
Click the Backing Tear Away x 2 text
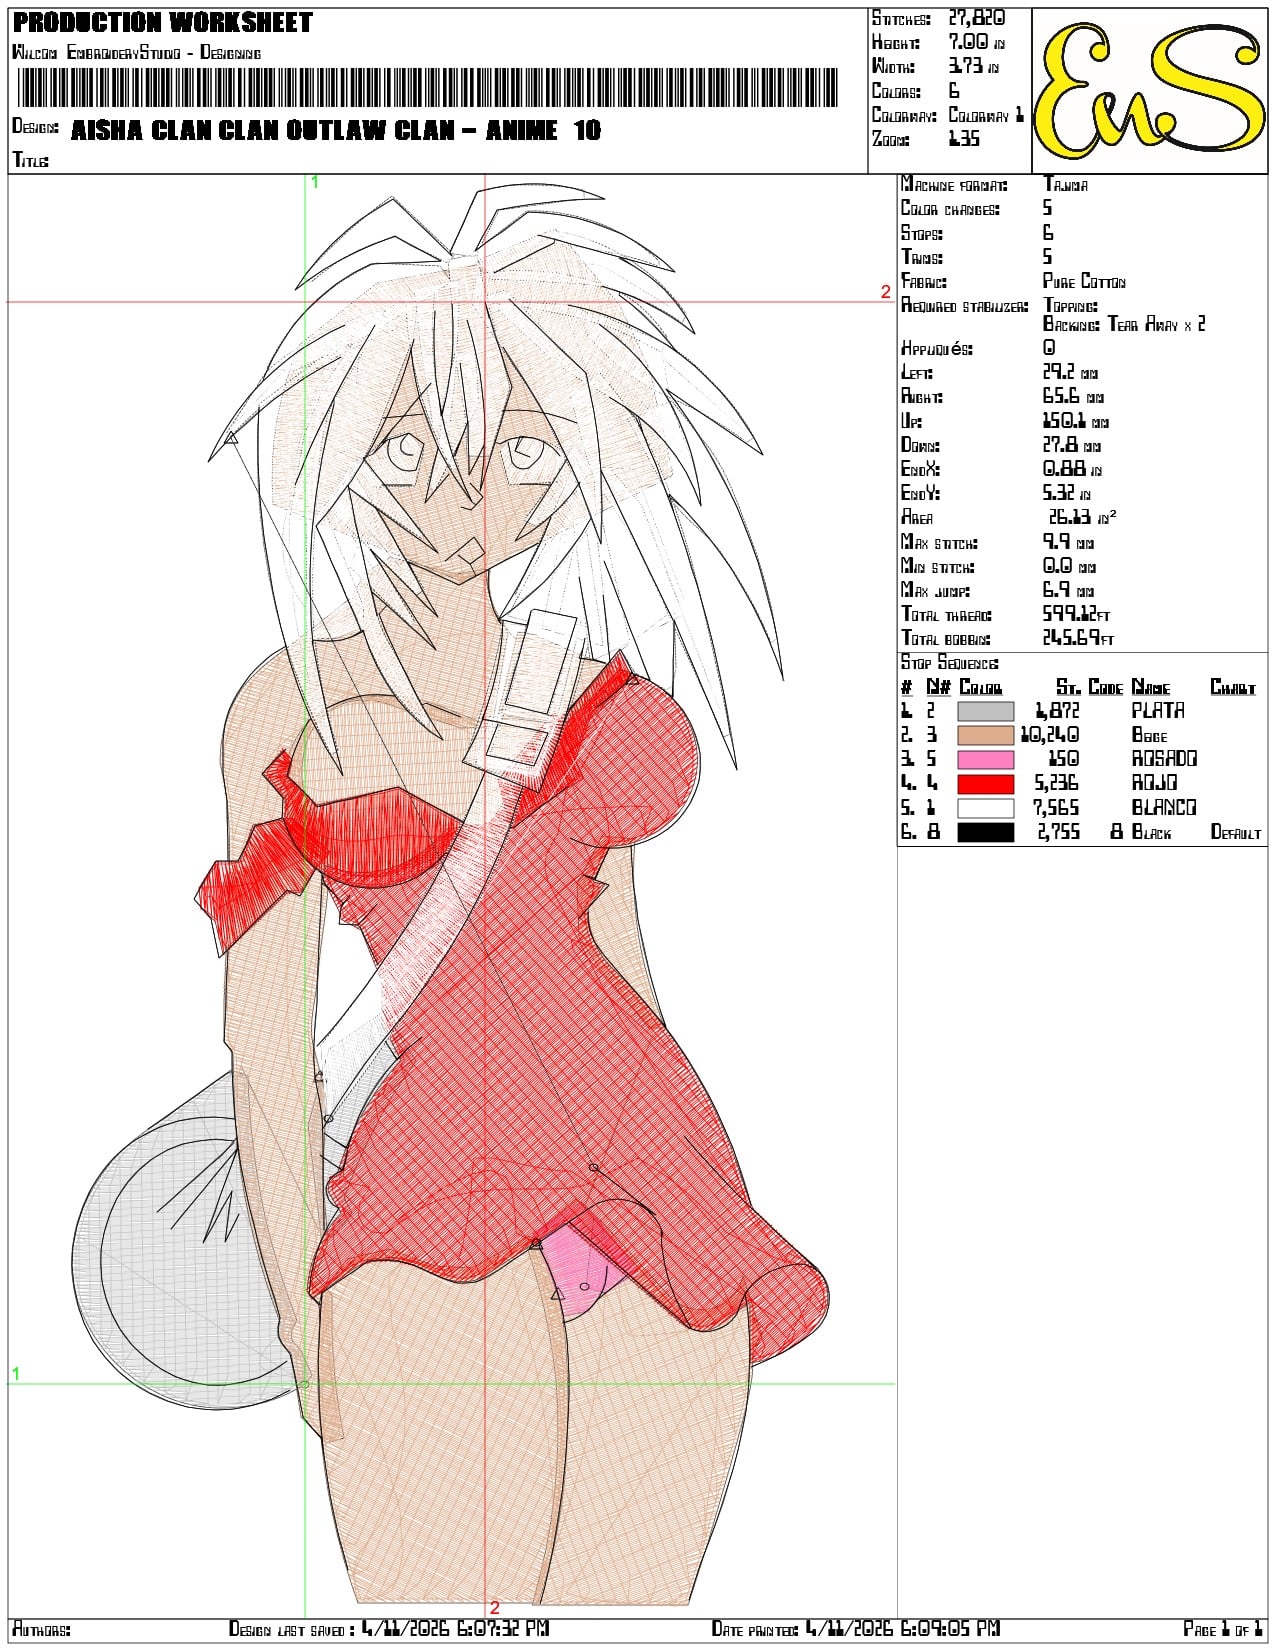1124,324
